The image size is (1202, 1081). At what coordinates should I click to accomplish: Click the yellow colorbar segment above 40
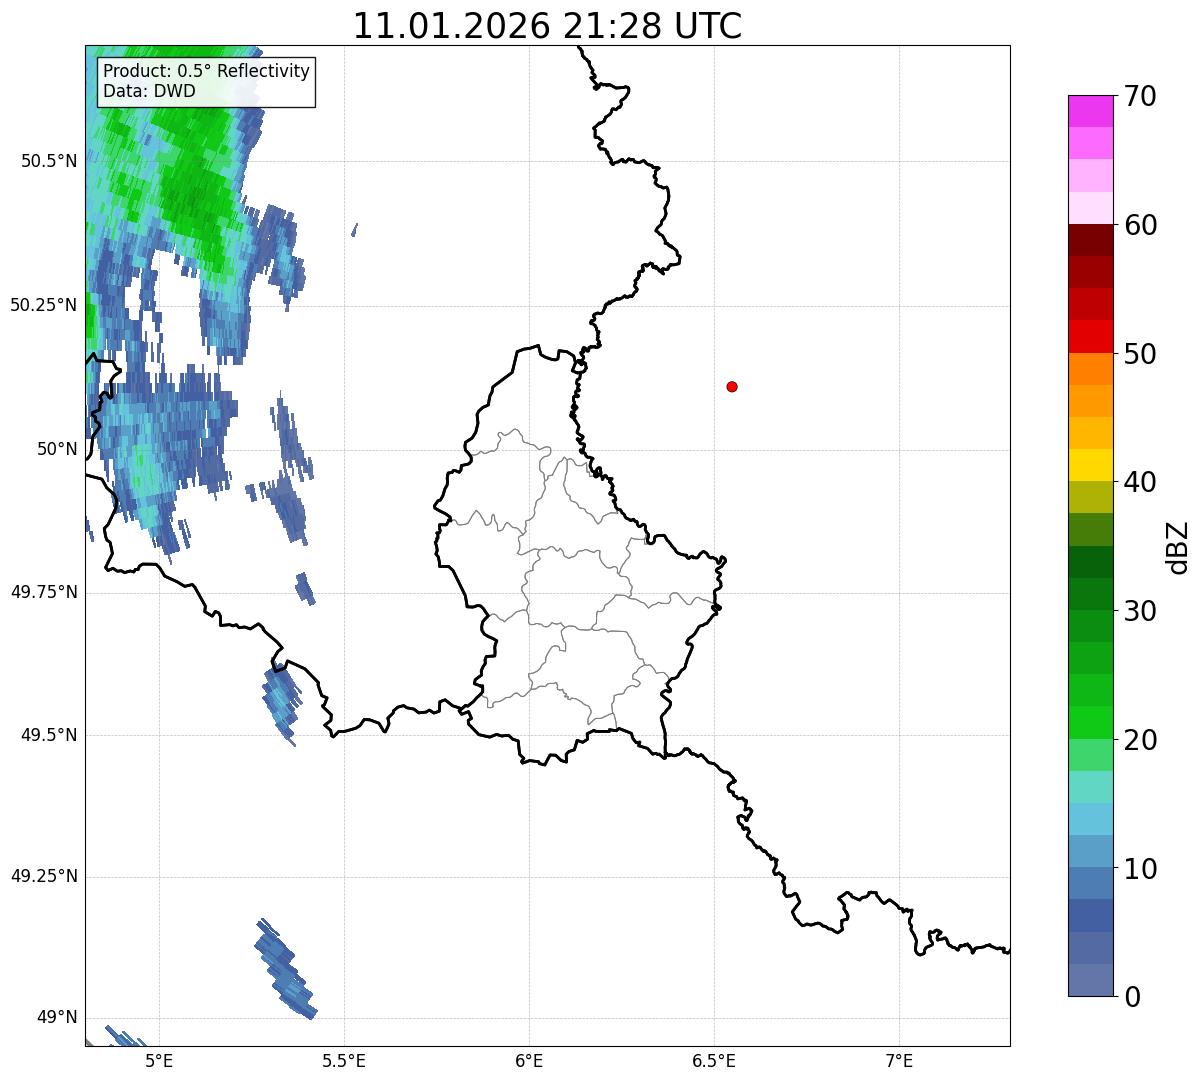(x=1090, y=465)
